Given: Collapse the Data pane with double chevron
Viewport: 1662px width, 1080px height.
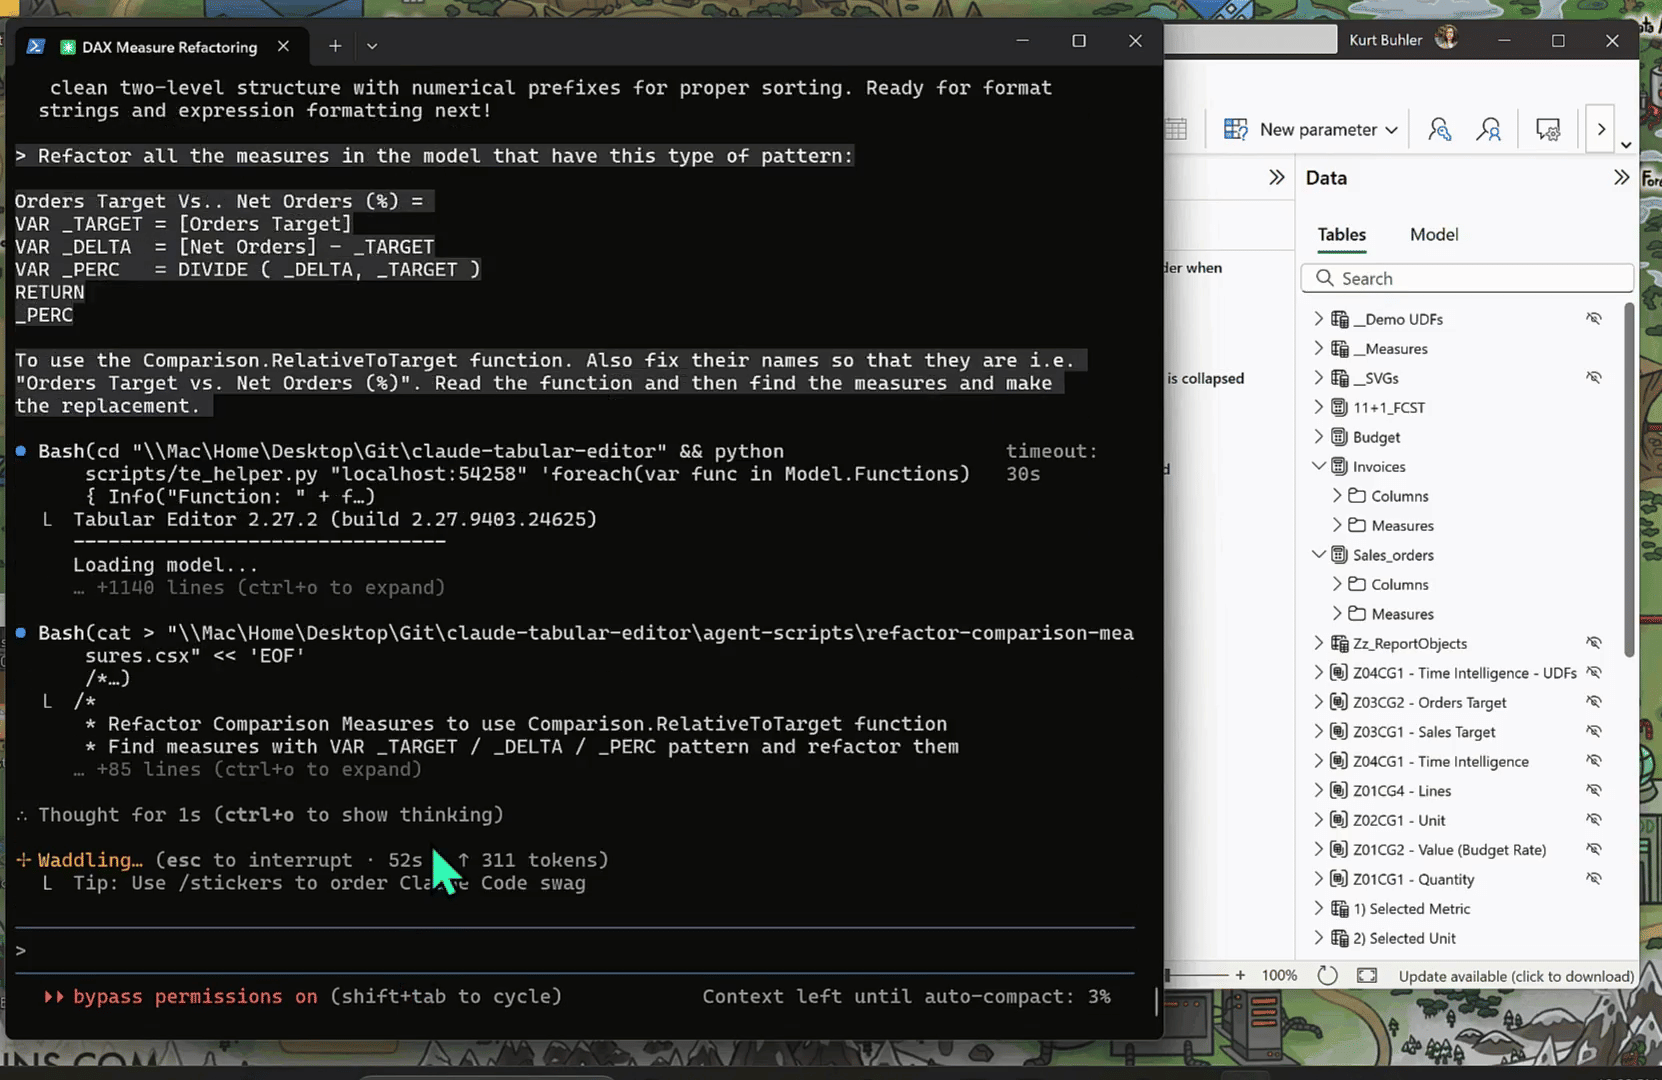Looking at the screenshot, I should [1621, 178].
